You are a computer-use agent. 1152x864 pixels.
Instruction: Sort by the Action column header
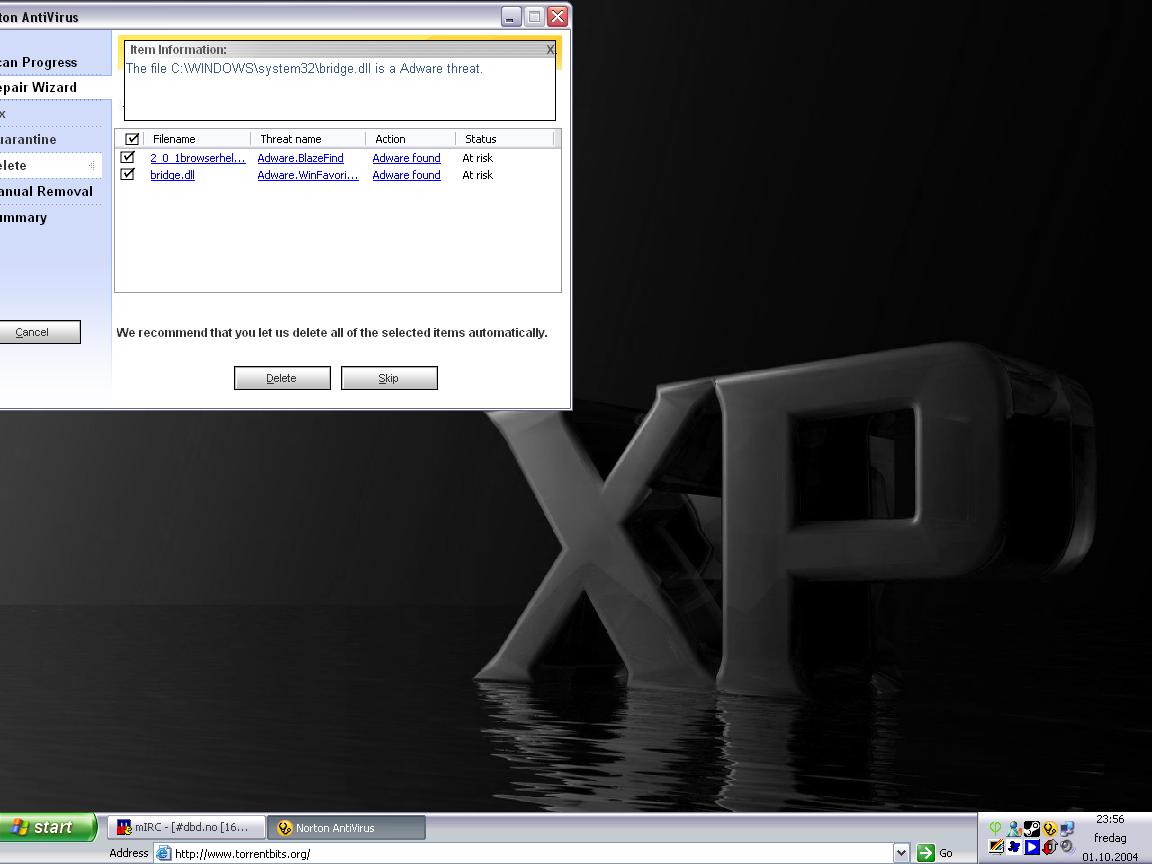click(x=411, y=139)
